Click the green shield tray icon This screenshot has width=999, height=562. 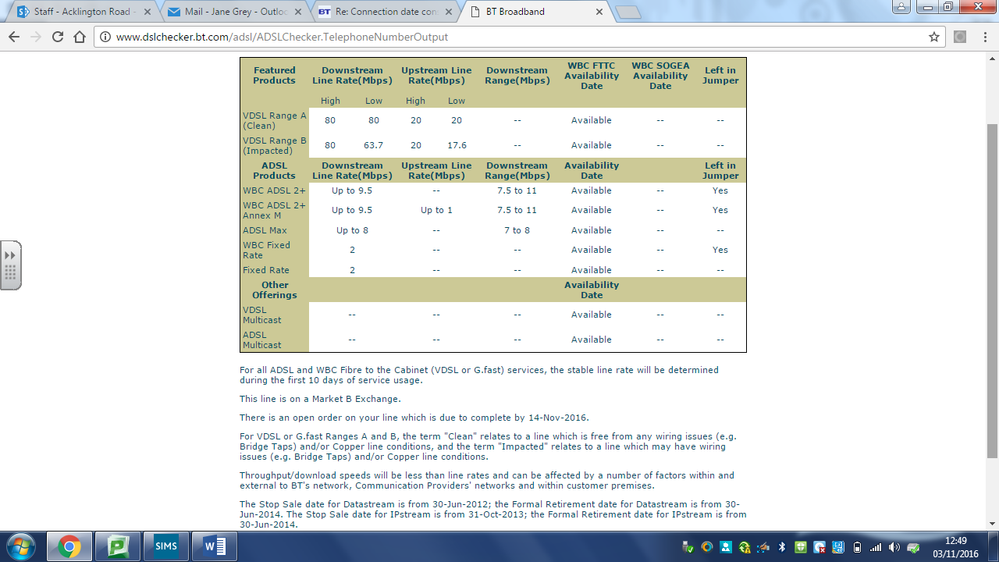[800, 547]
